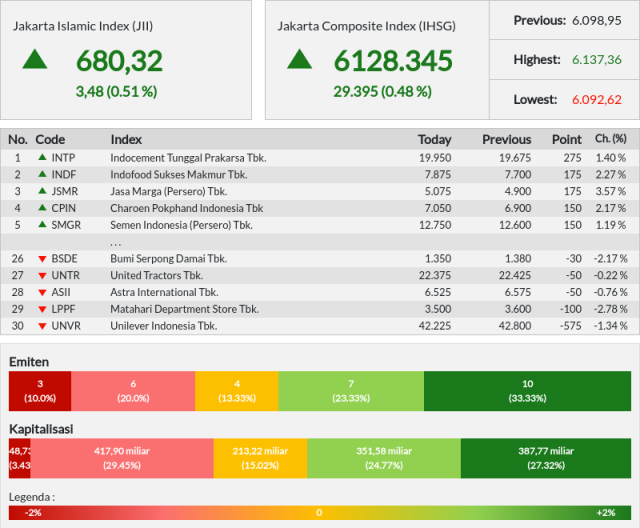
Task: Click stock code 'SMGR'
Action: (66, 225)
